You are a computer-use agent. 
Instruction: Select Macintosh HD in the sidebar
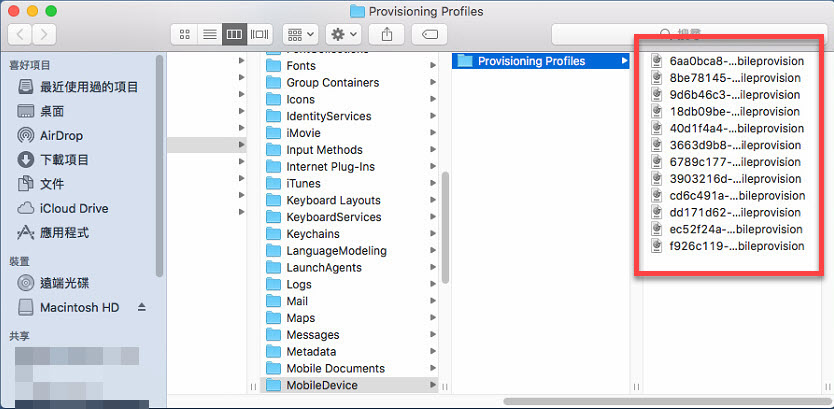pyautogui.click(x=68, y=307)
